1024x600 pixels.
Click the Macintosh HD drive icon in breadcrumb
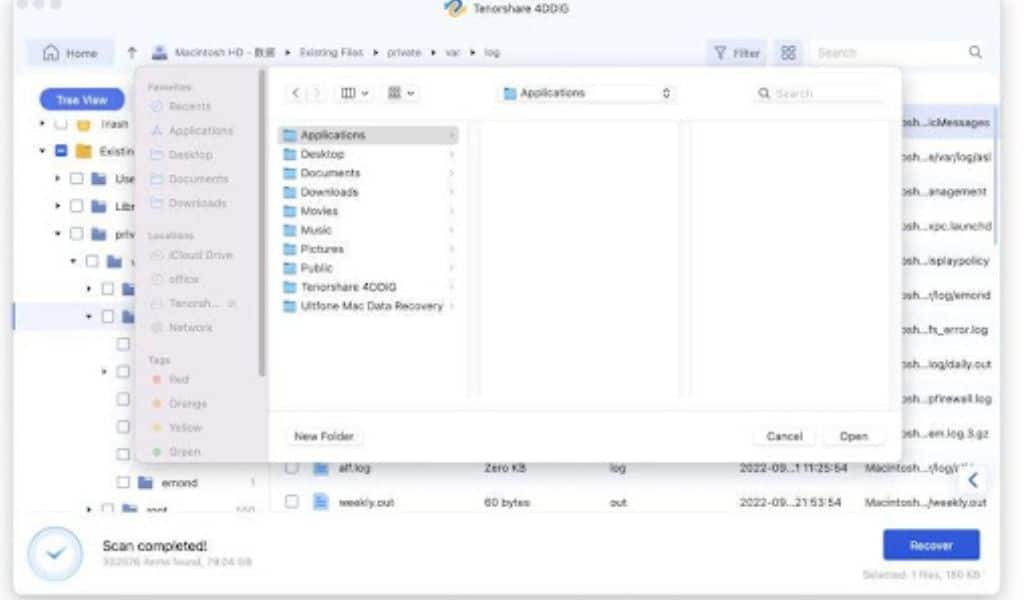[159, 52]
